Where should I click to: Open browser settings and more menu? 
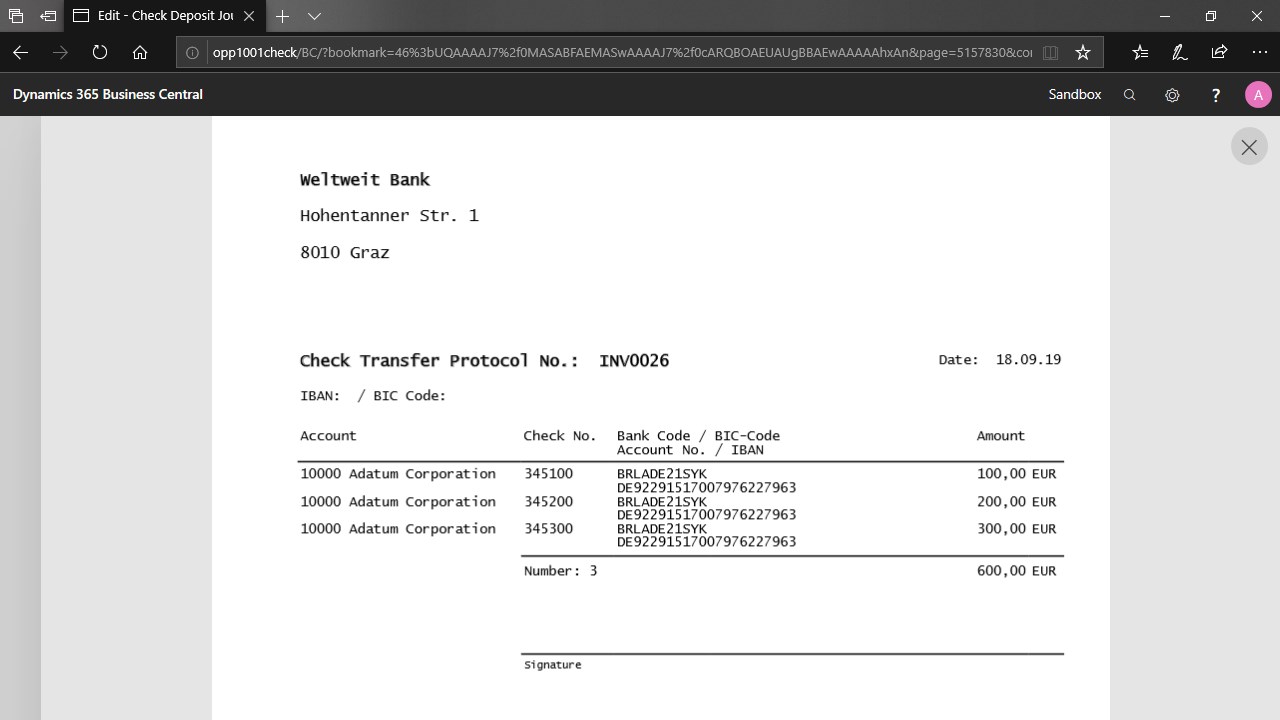tap(1259, 52)
